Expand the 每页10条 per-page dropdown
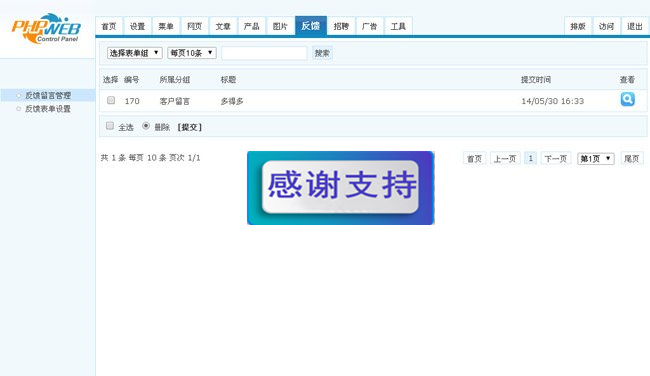This screenshot has height=376, width=650. tap(192, 53)
